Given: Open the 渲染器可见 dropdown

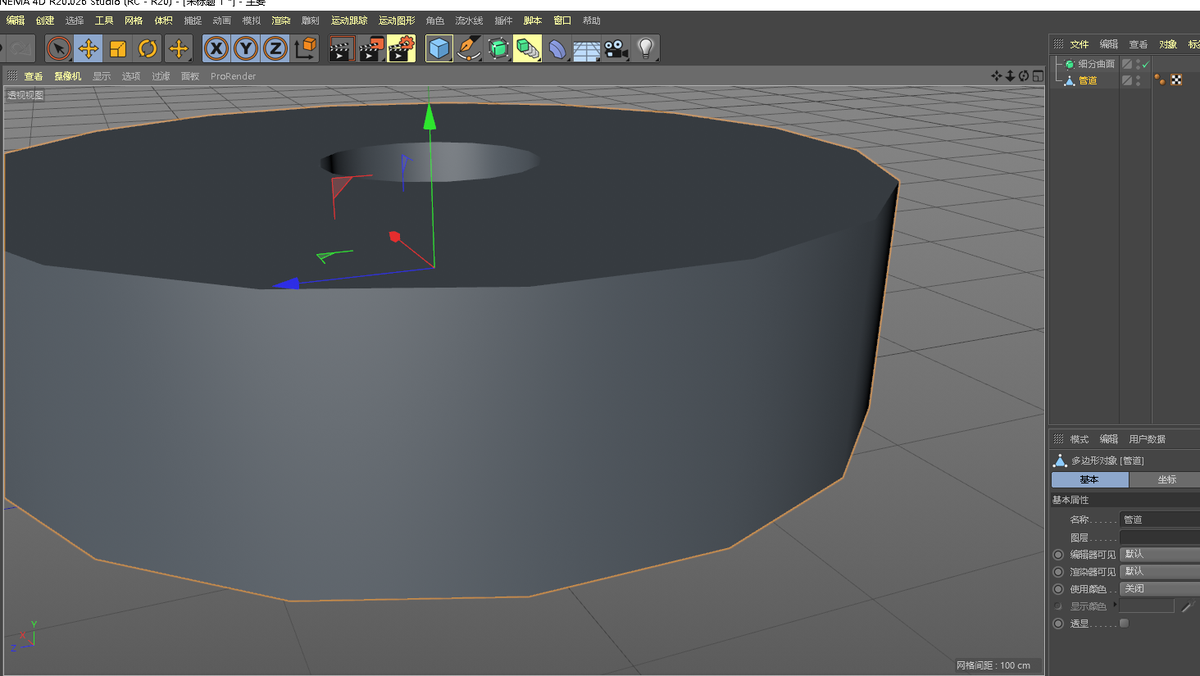Looking at the screenshot, I should 1159,571.
